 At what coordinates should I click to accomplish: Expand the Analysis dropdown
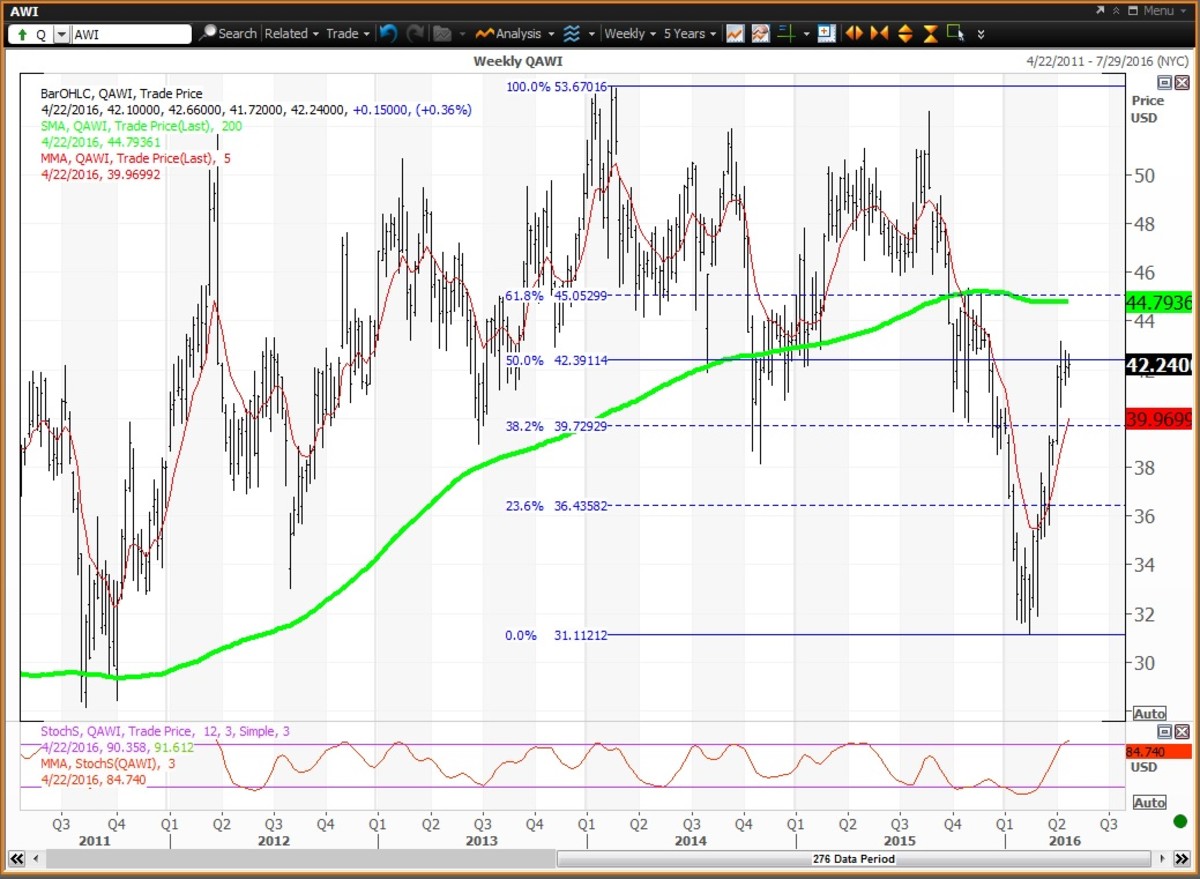pos(516,34)
